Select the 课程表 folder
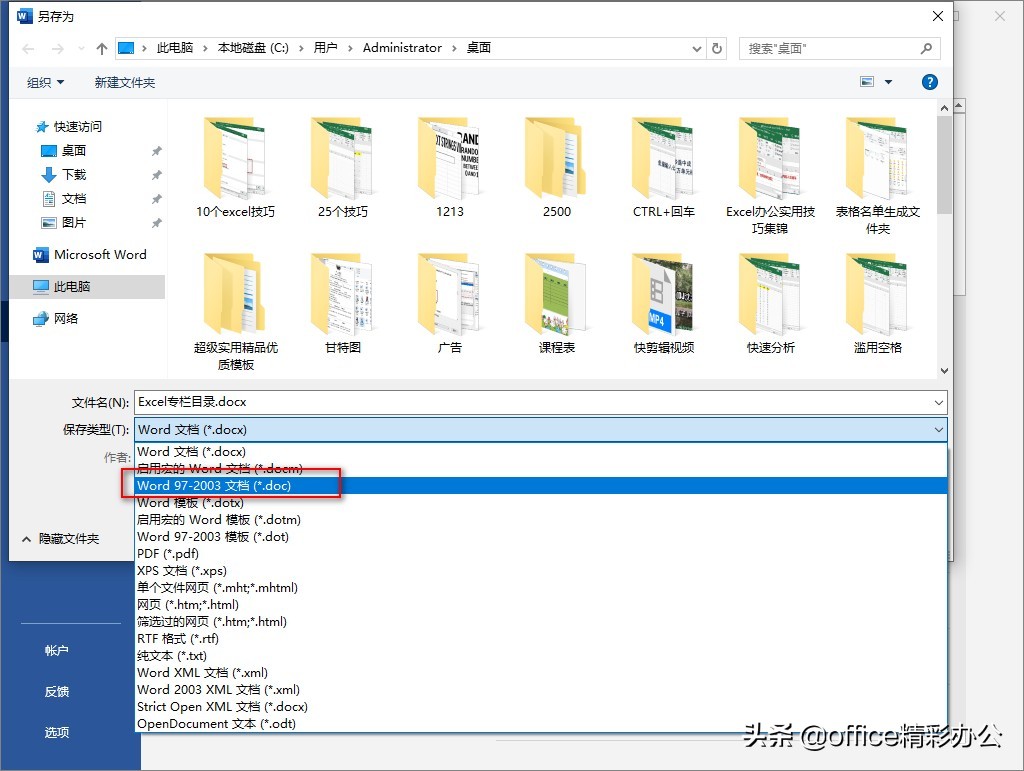The image size is (1024, 771). coord(557,304)
